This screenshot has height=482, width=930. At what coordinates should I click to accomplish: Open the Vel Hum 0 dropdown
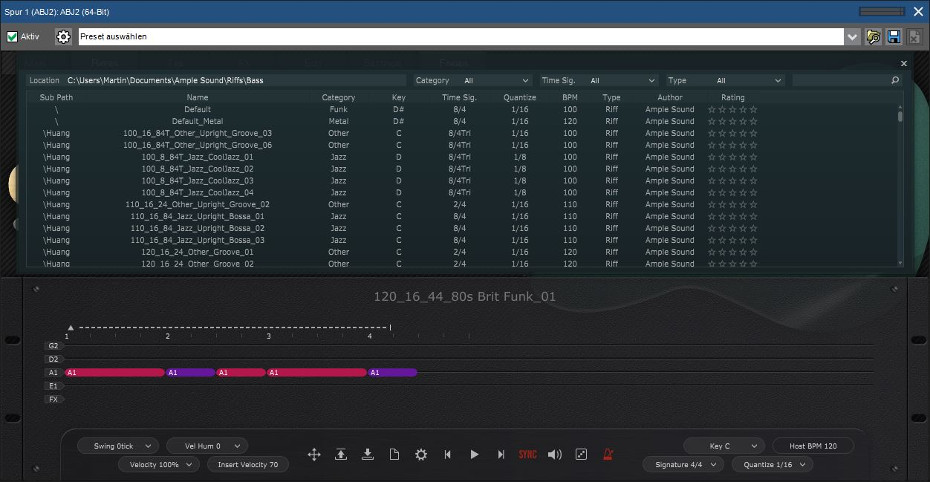[x=207, y=446]
